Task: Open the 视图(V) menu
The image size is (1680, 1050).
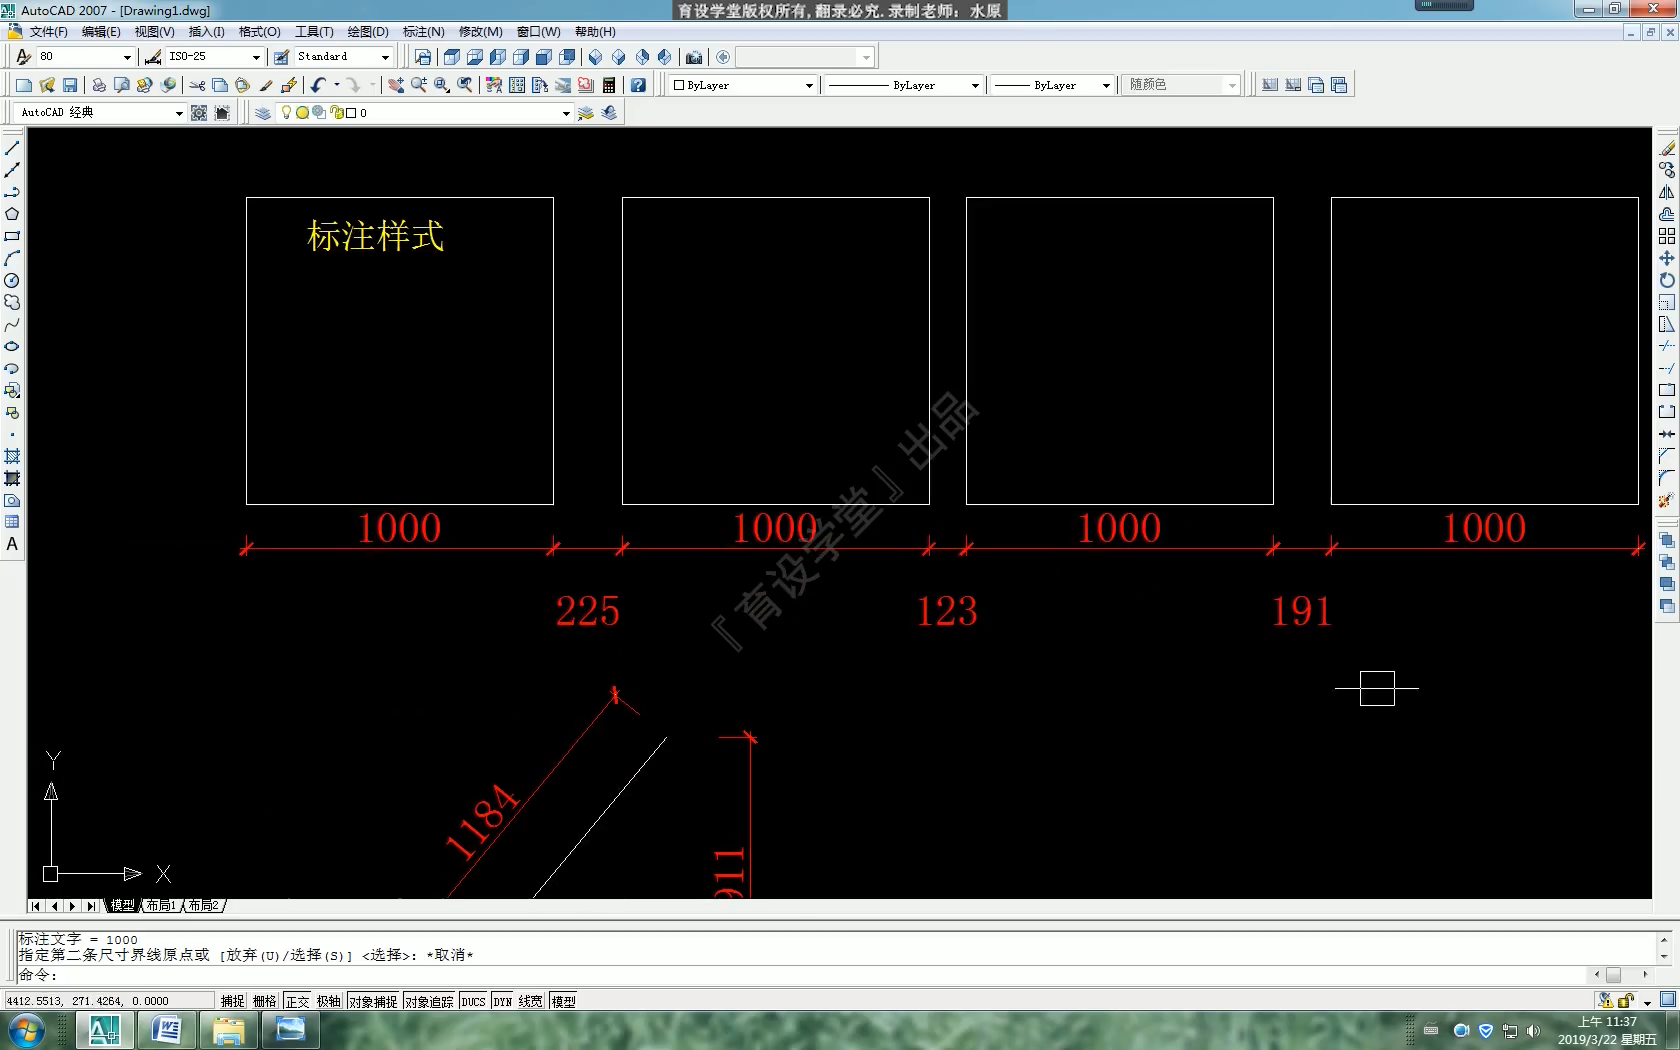Action: click(154, 32)
